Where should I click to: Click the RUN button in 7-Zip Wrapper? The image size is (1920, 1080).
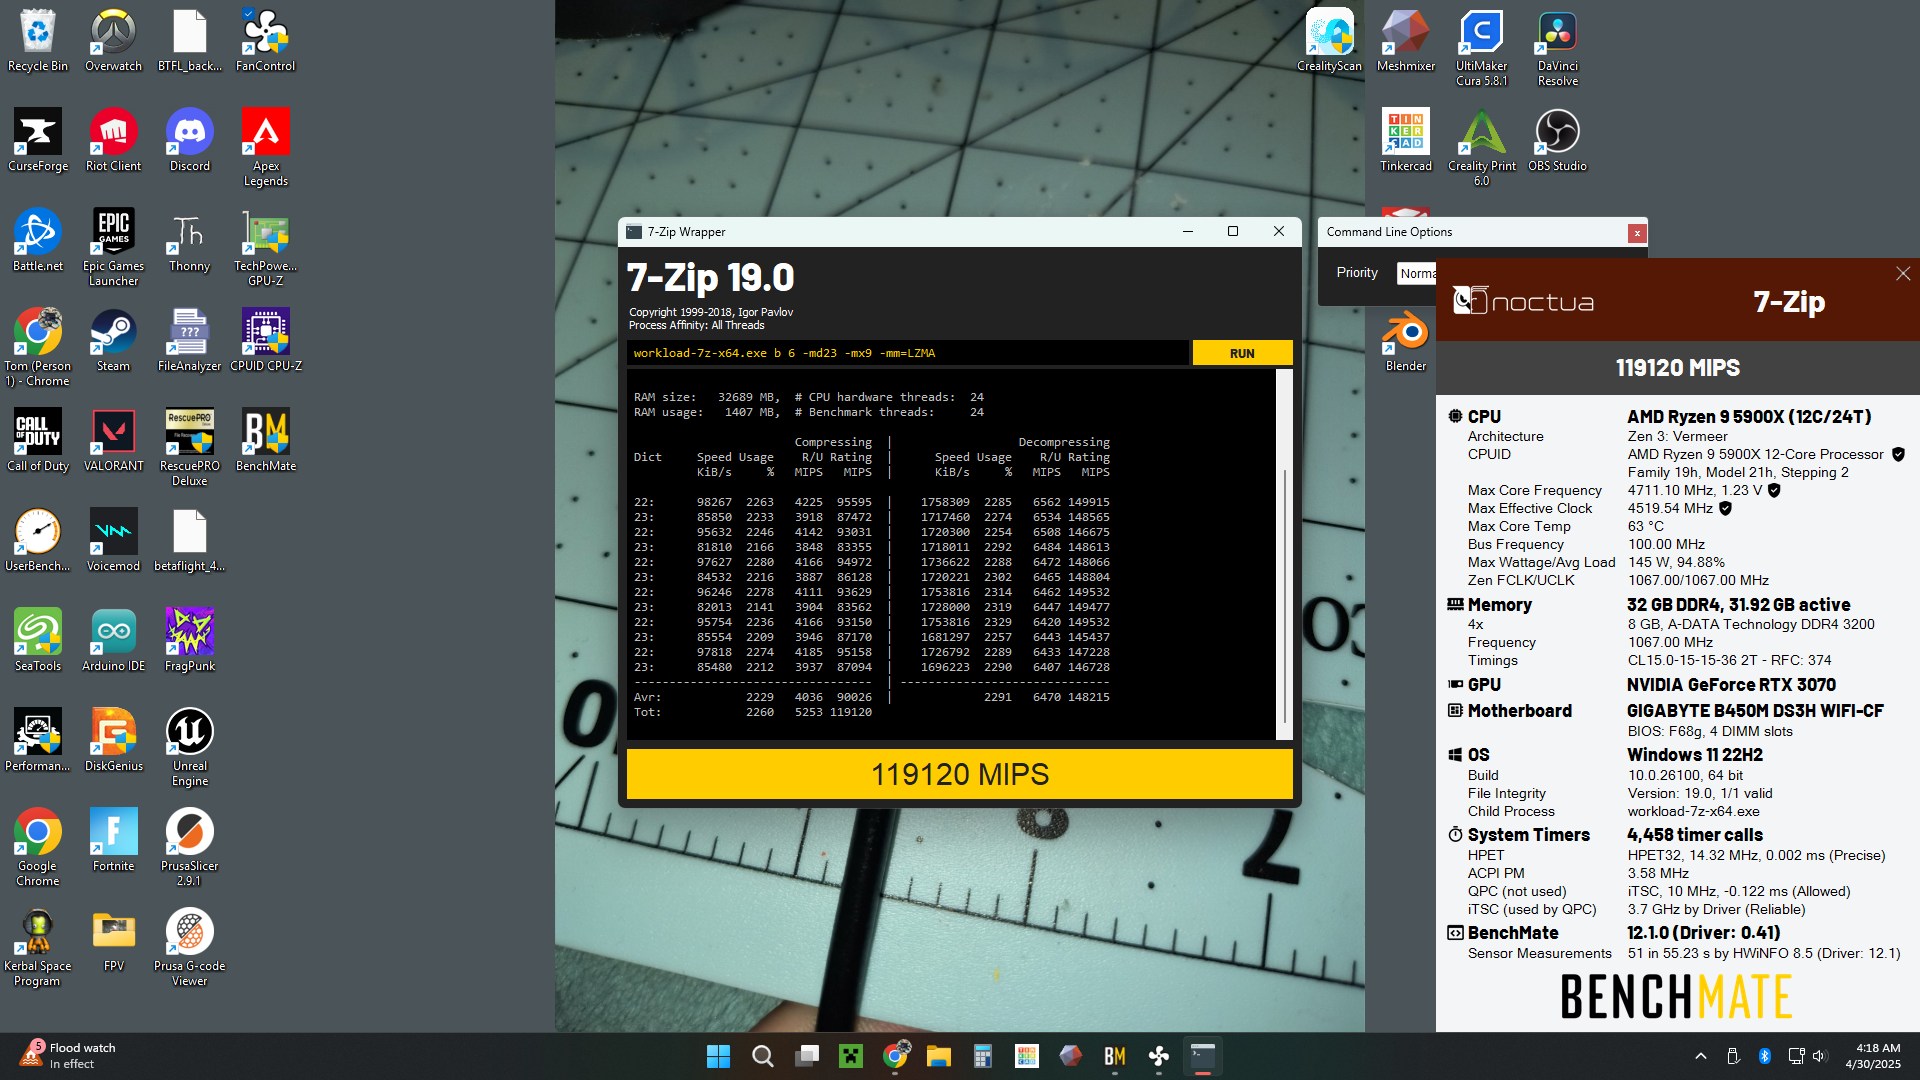coord(1242,353)
